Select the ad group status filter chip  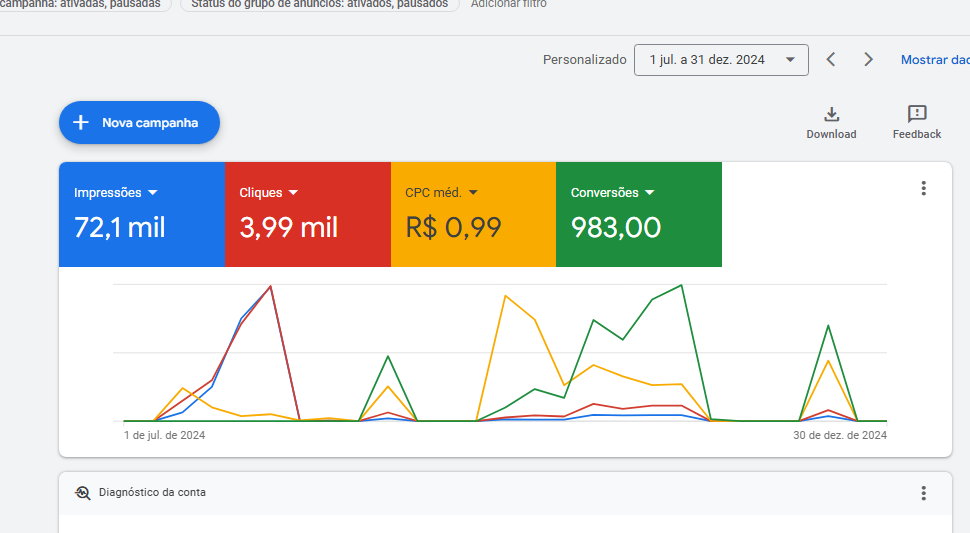click(319, 4)
